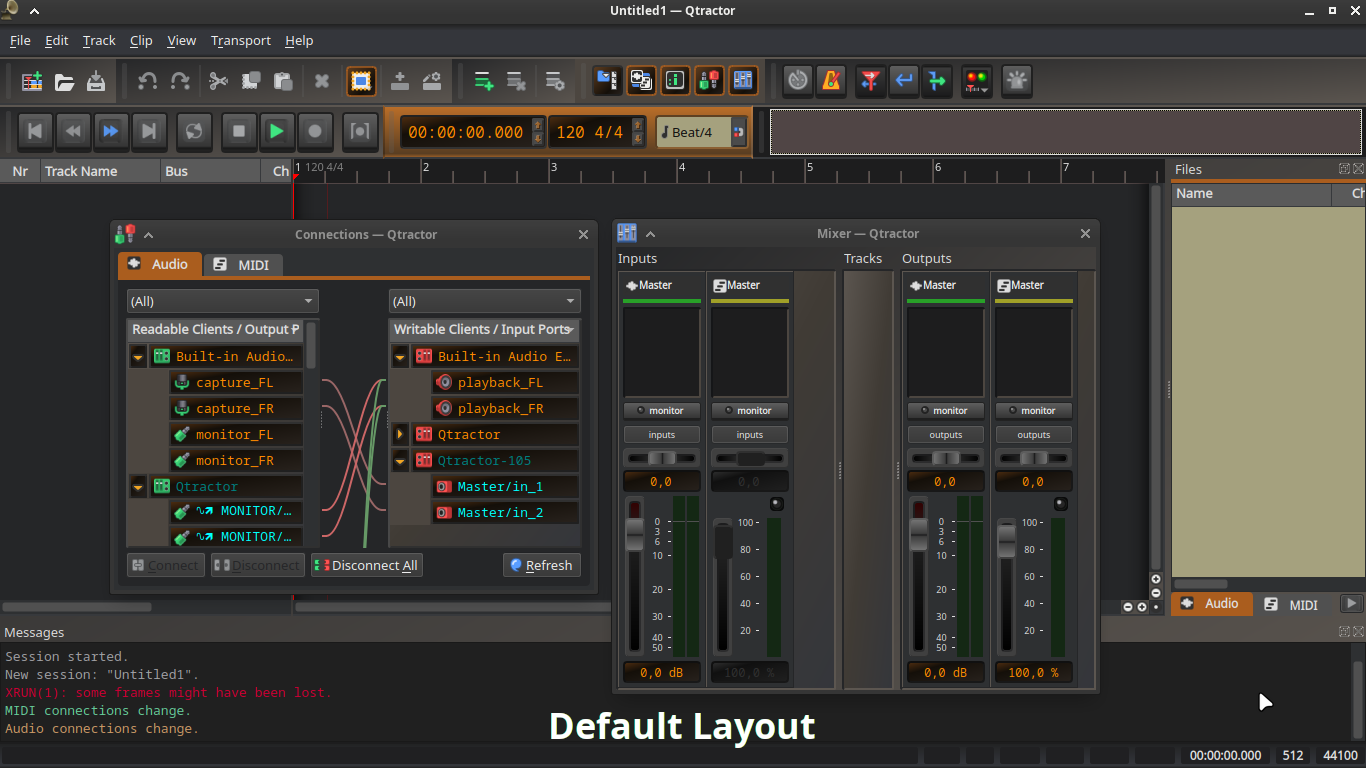Toggle the Connections window icon
This screenshot has width=1366, height=768.
tap(709, 81)
